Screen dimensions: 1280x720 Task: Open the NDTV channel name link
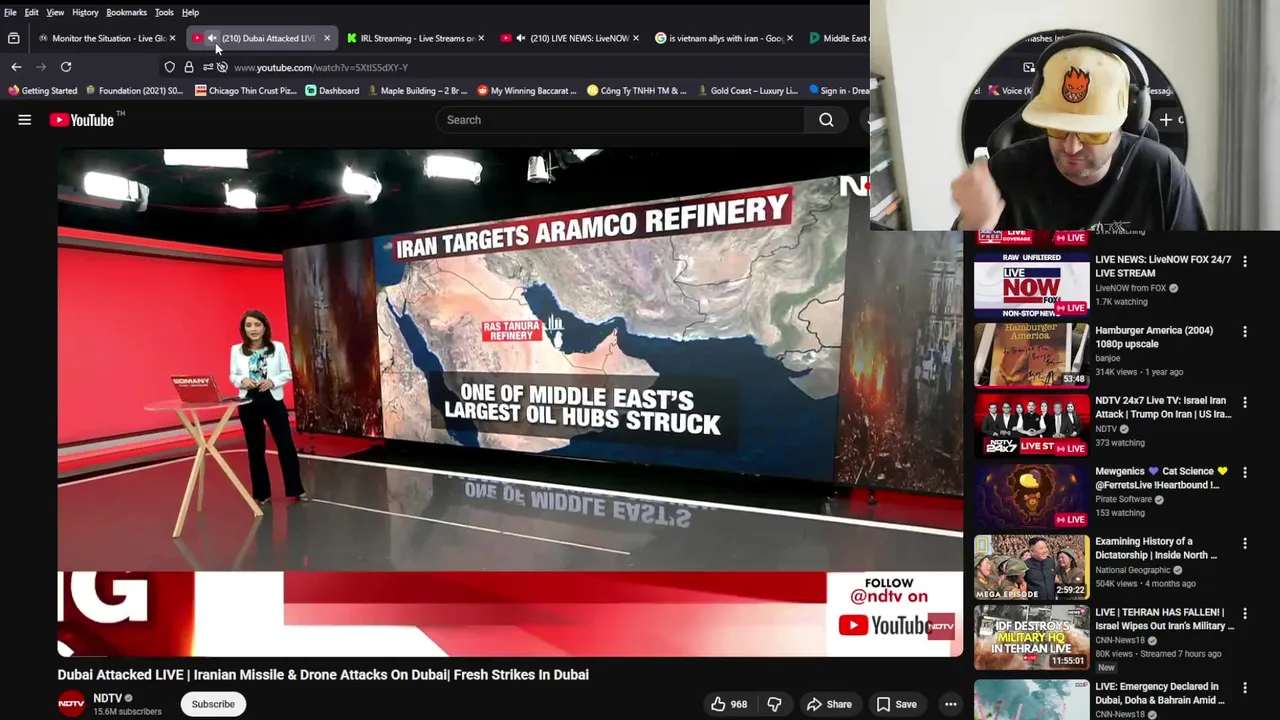coord(107,698)
